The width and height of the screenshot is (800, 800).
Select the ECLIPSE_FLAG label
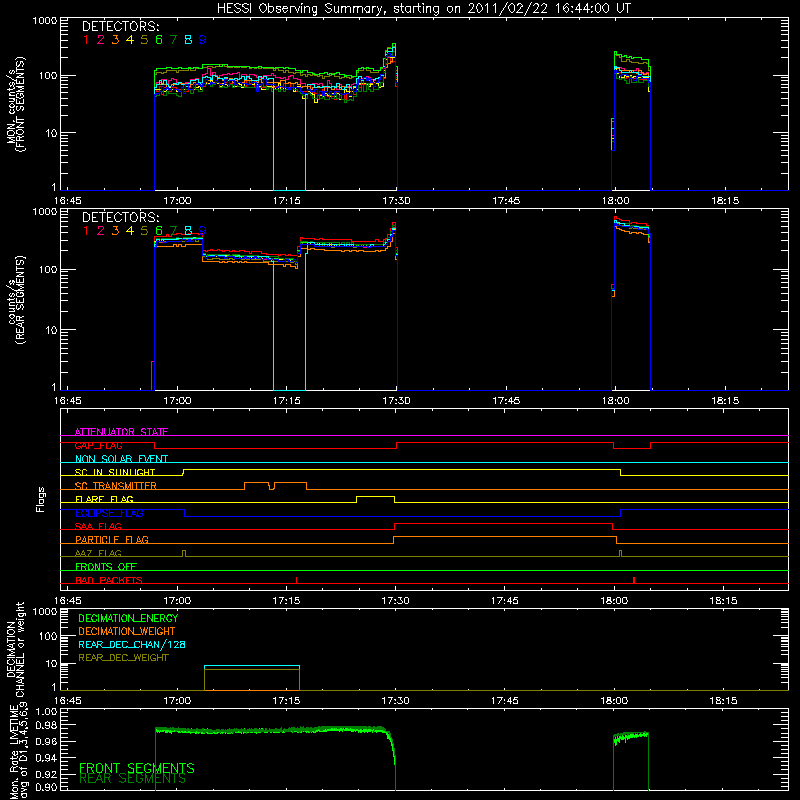[x=109, y=513]
